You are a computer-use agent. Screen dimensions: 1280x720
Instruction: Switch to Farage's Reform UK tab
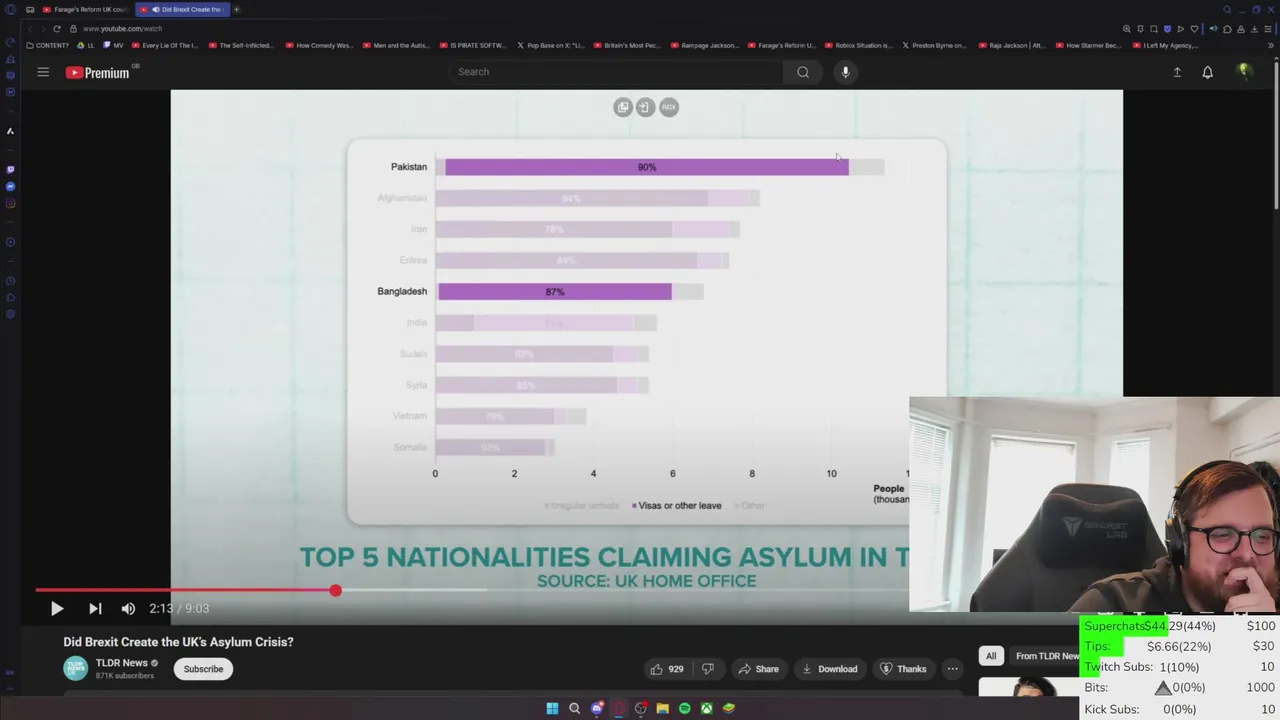[x=84, y=9]
